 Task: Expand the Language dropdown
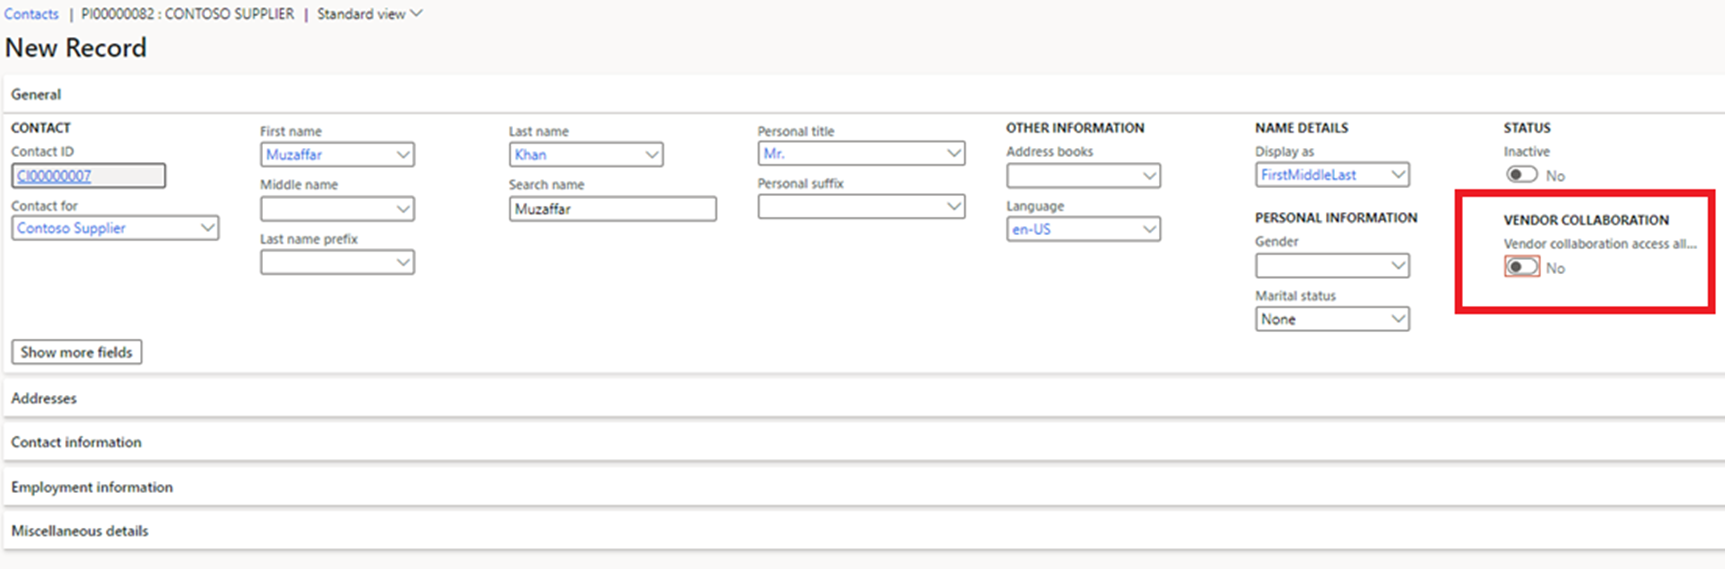tap(1149, 229)
